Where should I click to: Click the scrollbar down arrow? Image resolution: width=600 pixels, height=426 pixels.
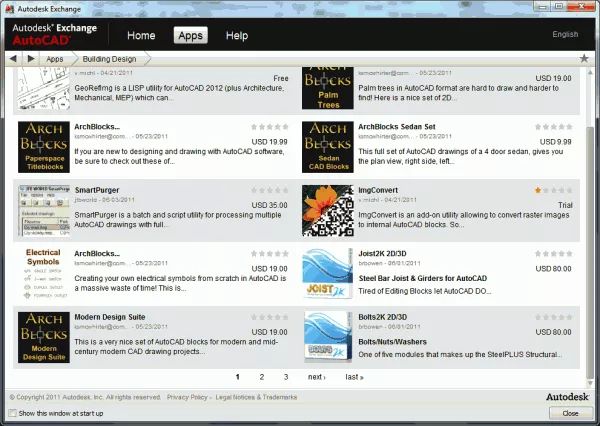[x=590, y=383]
